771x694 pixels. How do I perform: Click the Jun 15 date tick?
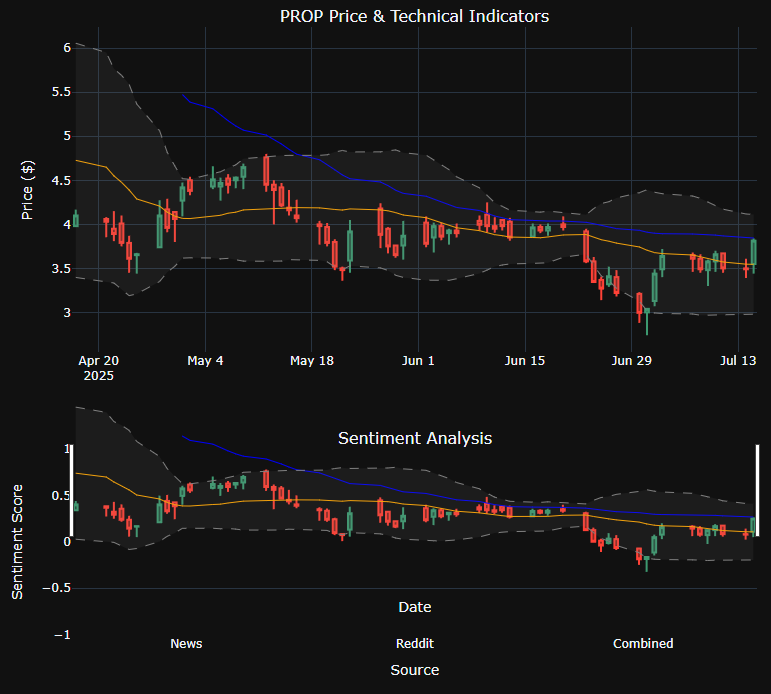[x=525, y=361]
